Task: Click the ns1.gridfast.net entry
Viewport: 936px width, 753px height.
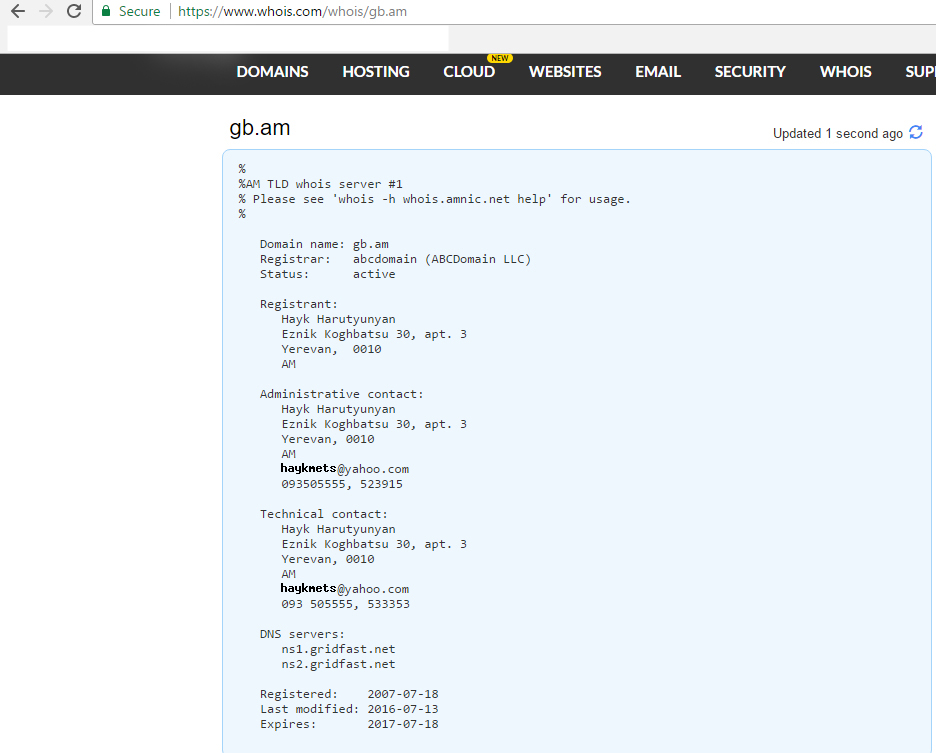Action: point(338,649)
